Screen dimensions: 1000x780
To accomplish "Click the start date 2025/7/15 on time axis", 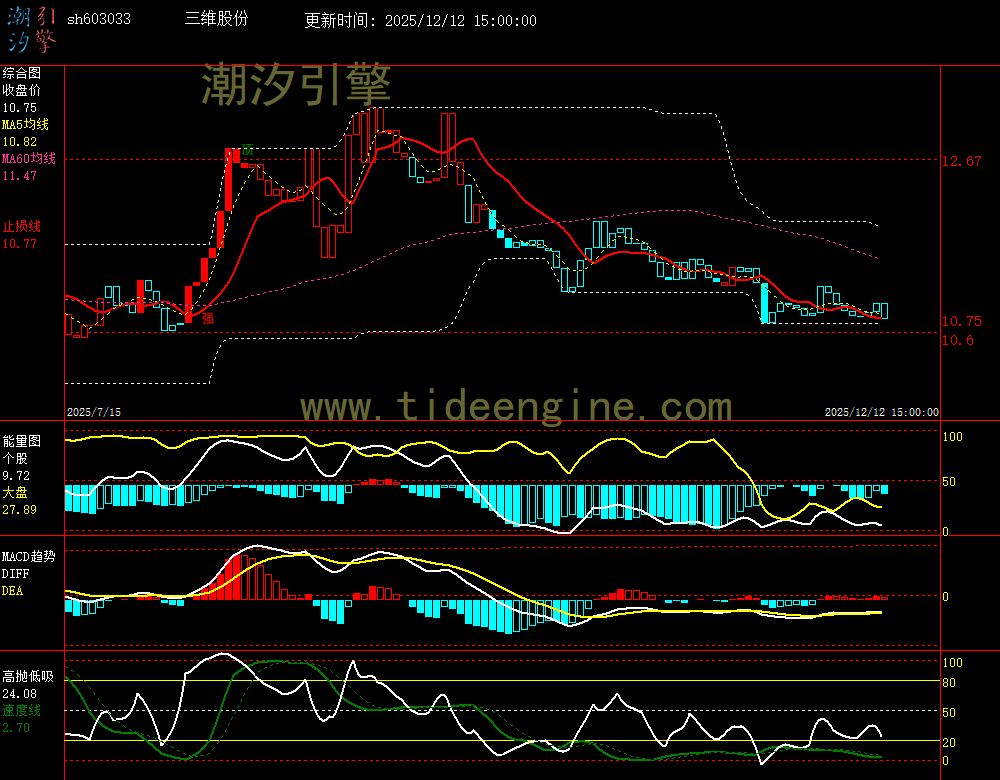I will [93, 412].
